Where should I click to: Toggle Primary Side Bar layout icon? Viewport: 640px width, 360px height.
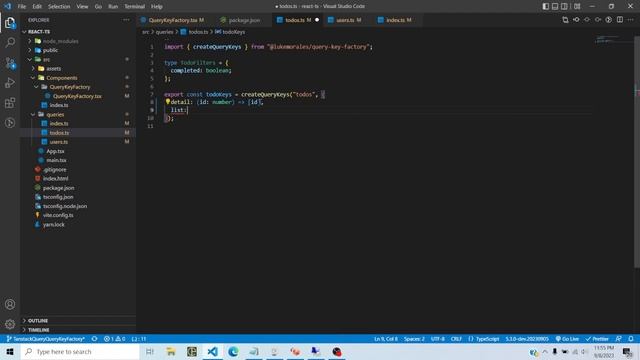(x=546, y=6)
